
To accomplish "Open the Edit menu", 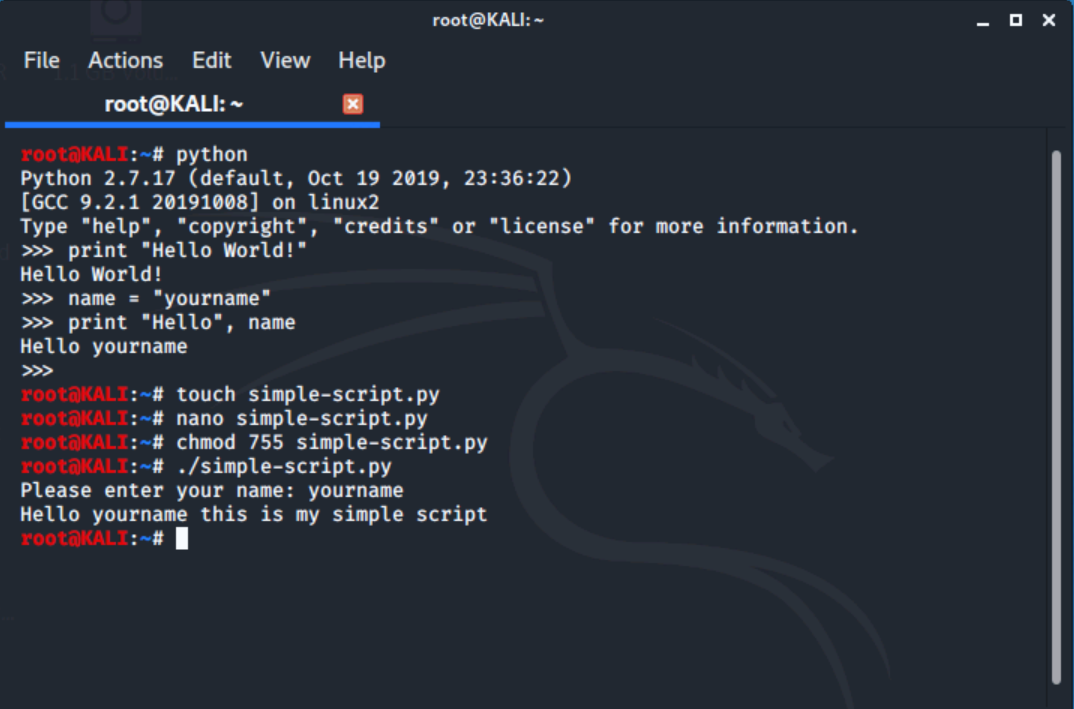I will pyautogui.click(x=212, y=61).
